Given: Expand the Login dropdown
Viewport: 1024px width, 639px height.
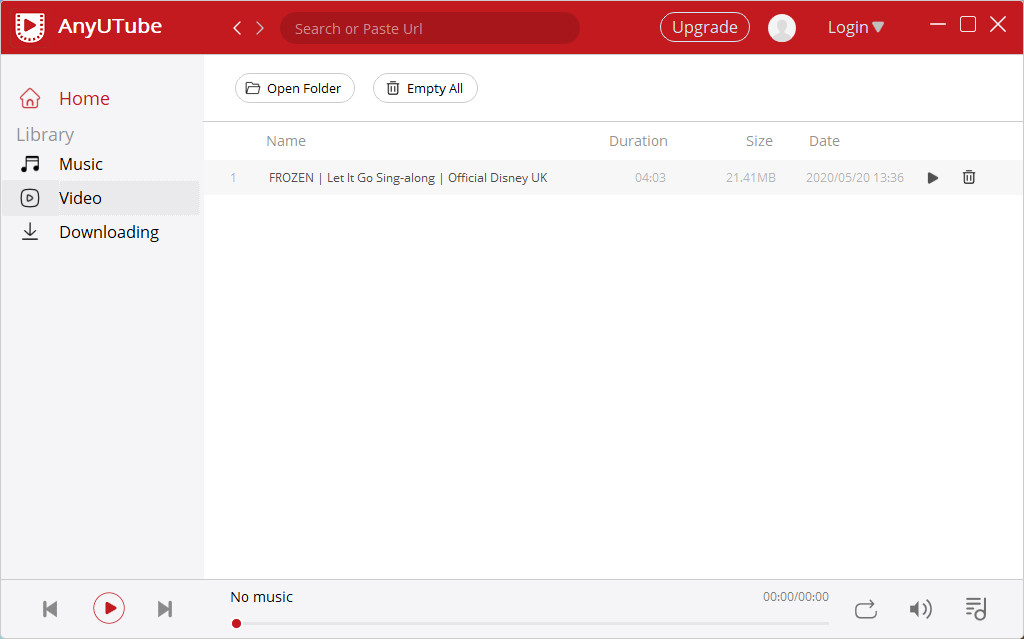Looking at the screenshot, I should click(x=856, y=27).
